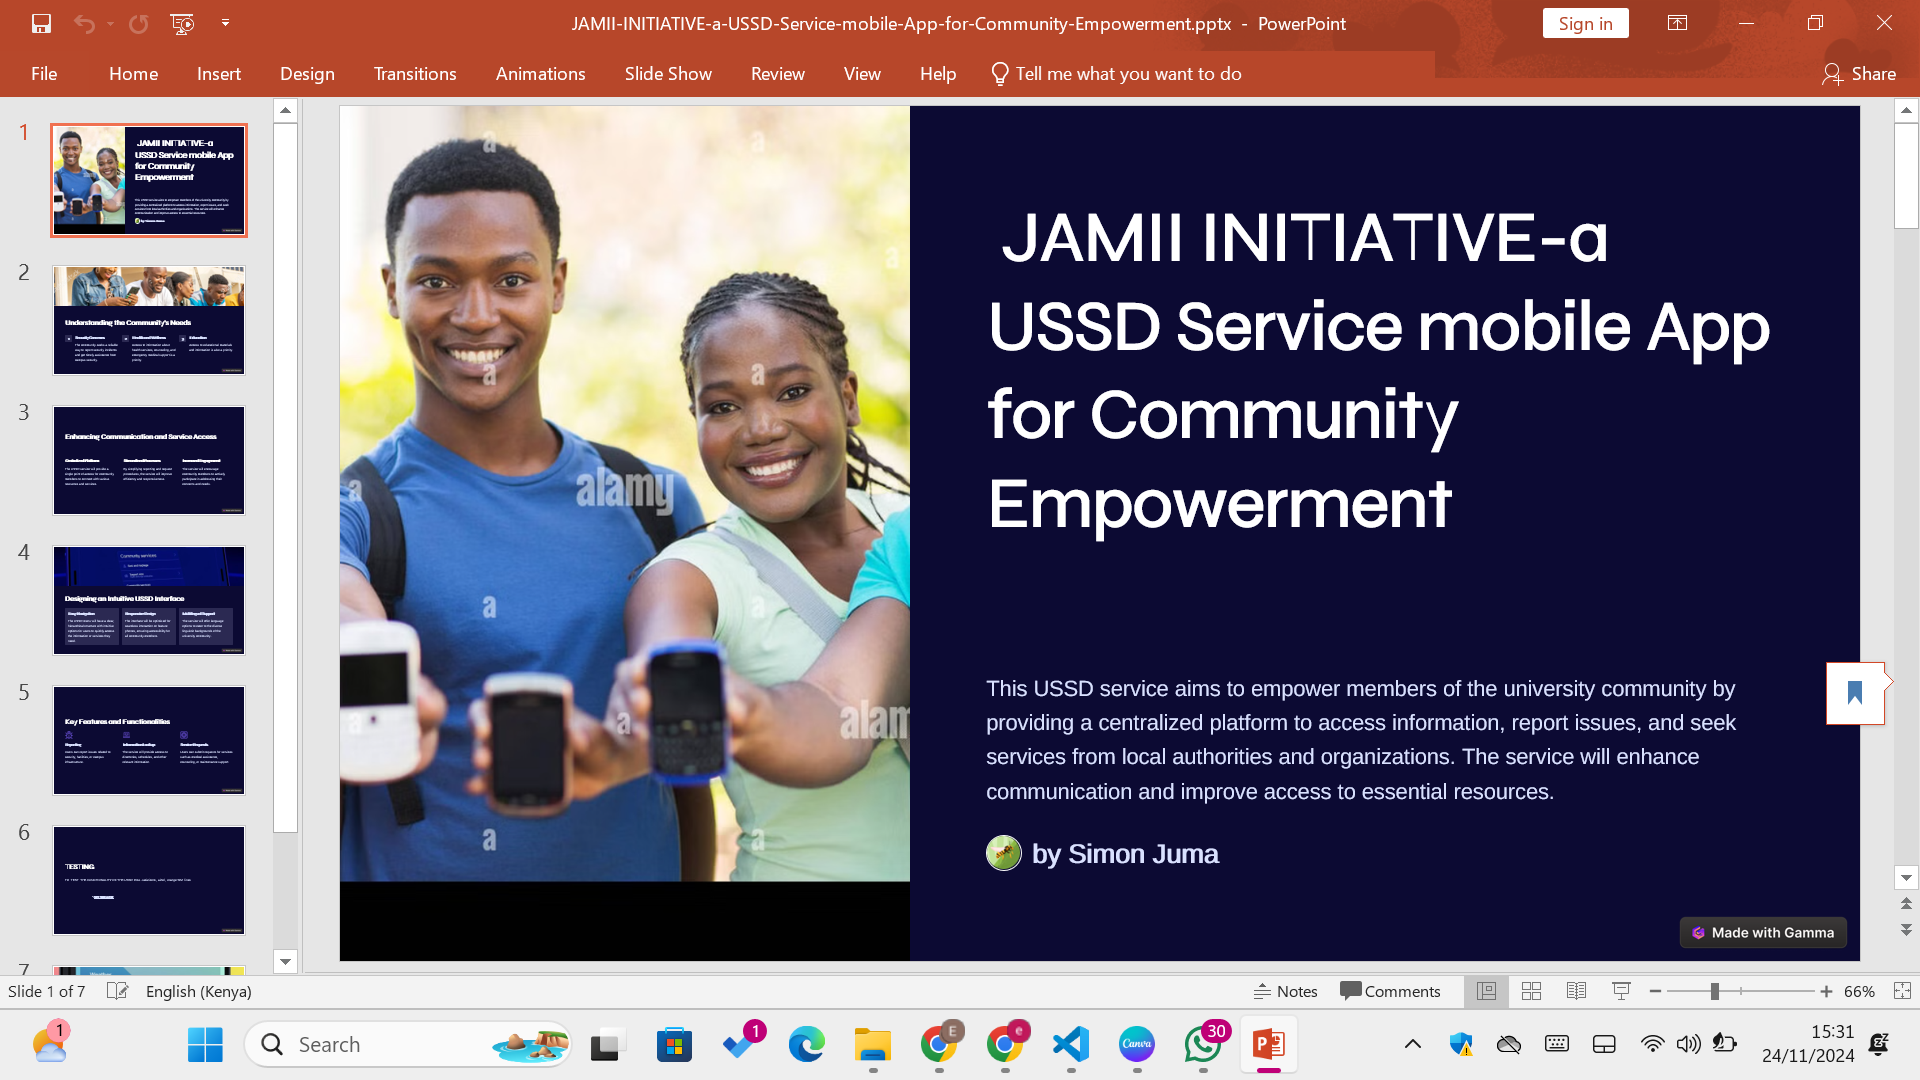The image size is (1920, 1080).
Task: Toggle Normal view button in status bar
Action: [1486, 991]
